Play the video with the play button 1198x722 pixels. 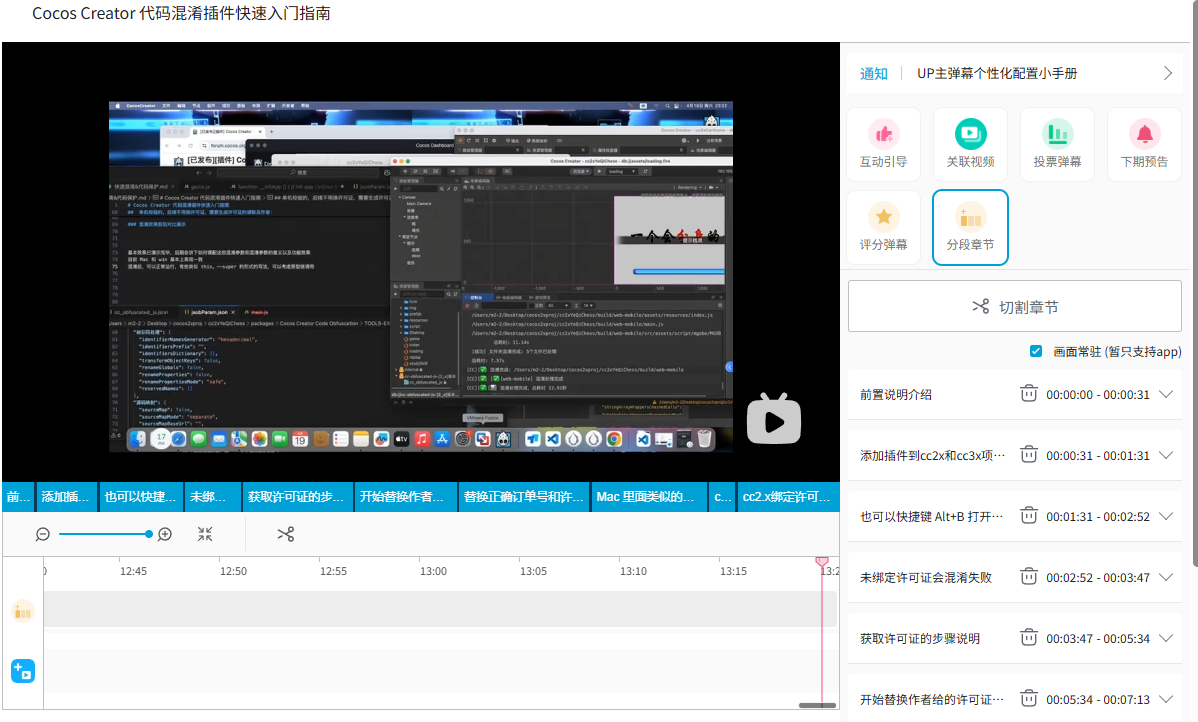(x=773, y=419)
